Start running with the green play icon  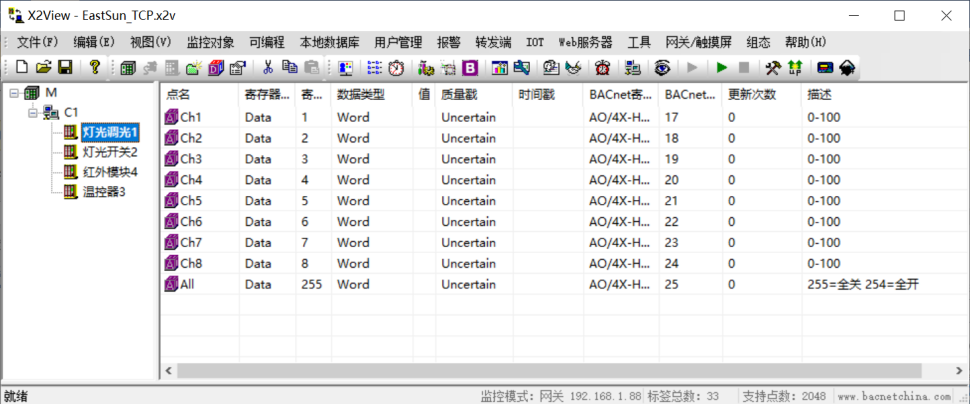[722, 67]
